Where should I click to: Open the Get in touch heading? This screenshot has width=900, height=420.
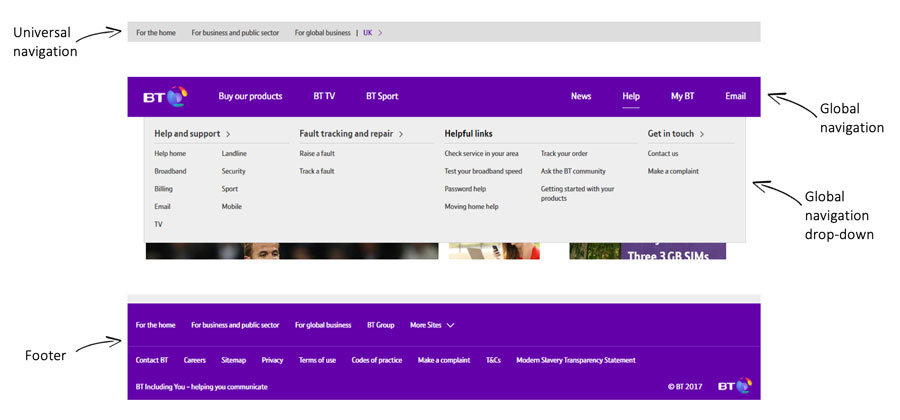pyautogui.click(x=676, y=133)
